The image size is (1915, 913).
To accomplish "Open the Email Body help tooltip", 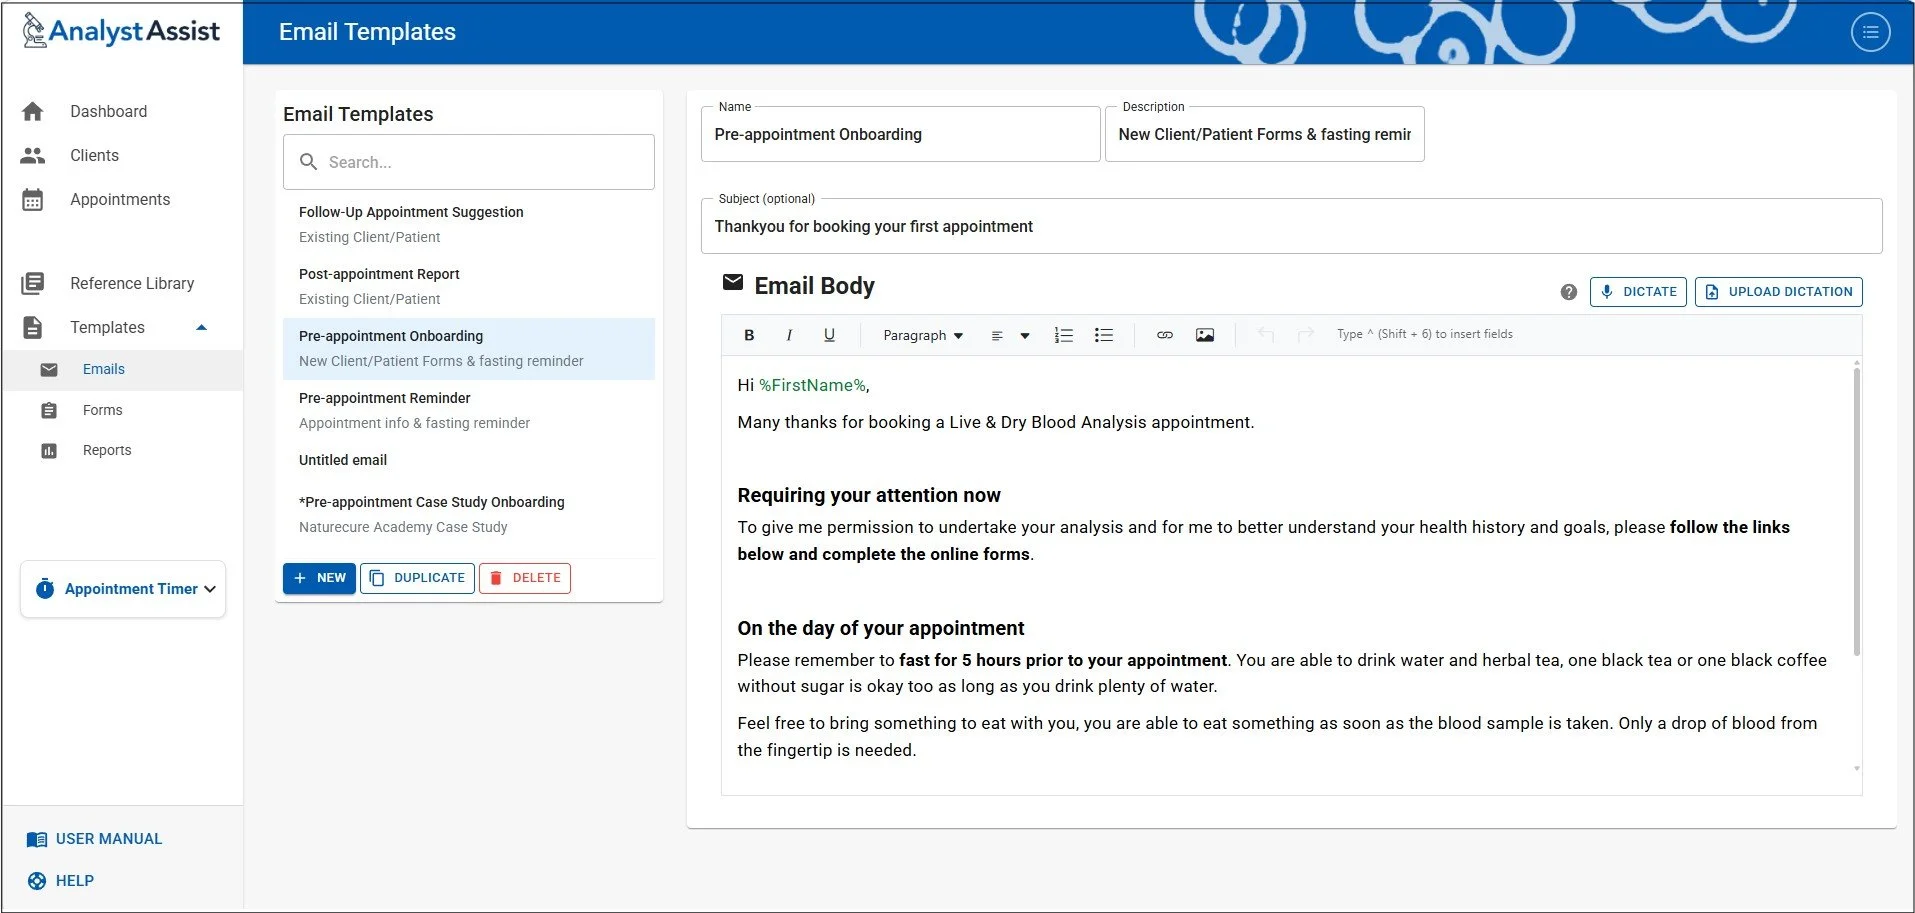I will point(1569,292).
